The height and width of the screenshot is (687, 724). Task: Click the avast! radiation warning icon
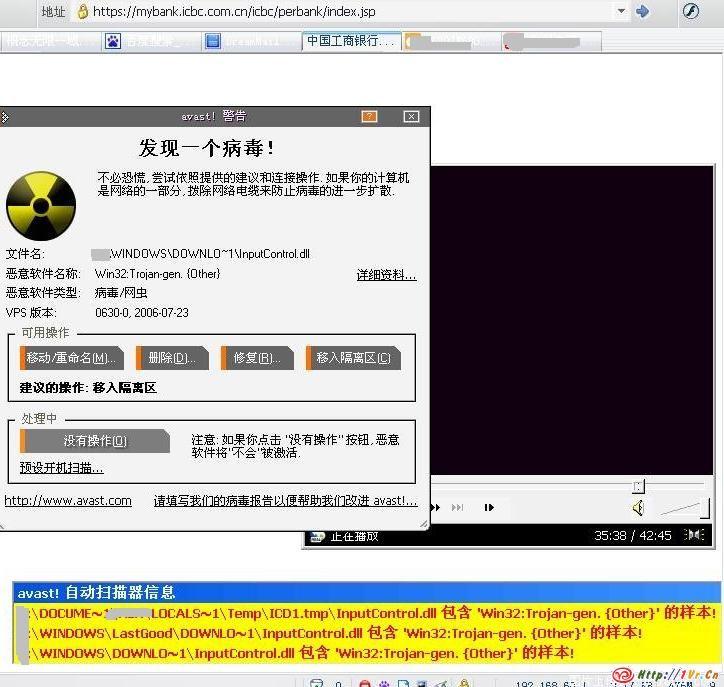(x=40, y=205)
